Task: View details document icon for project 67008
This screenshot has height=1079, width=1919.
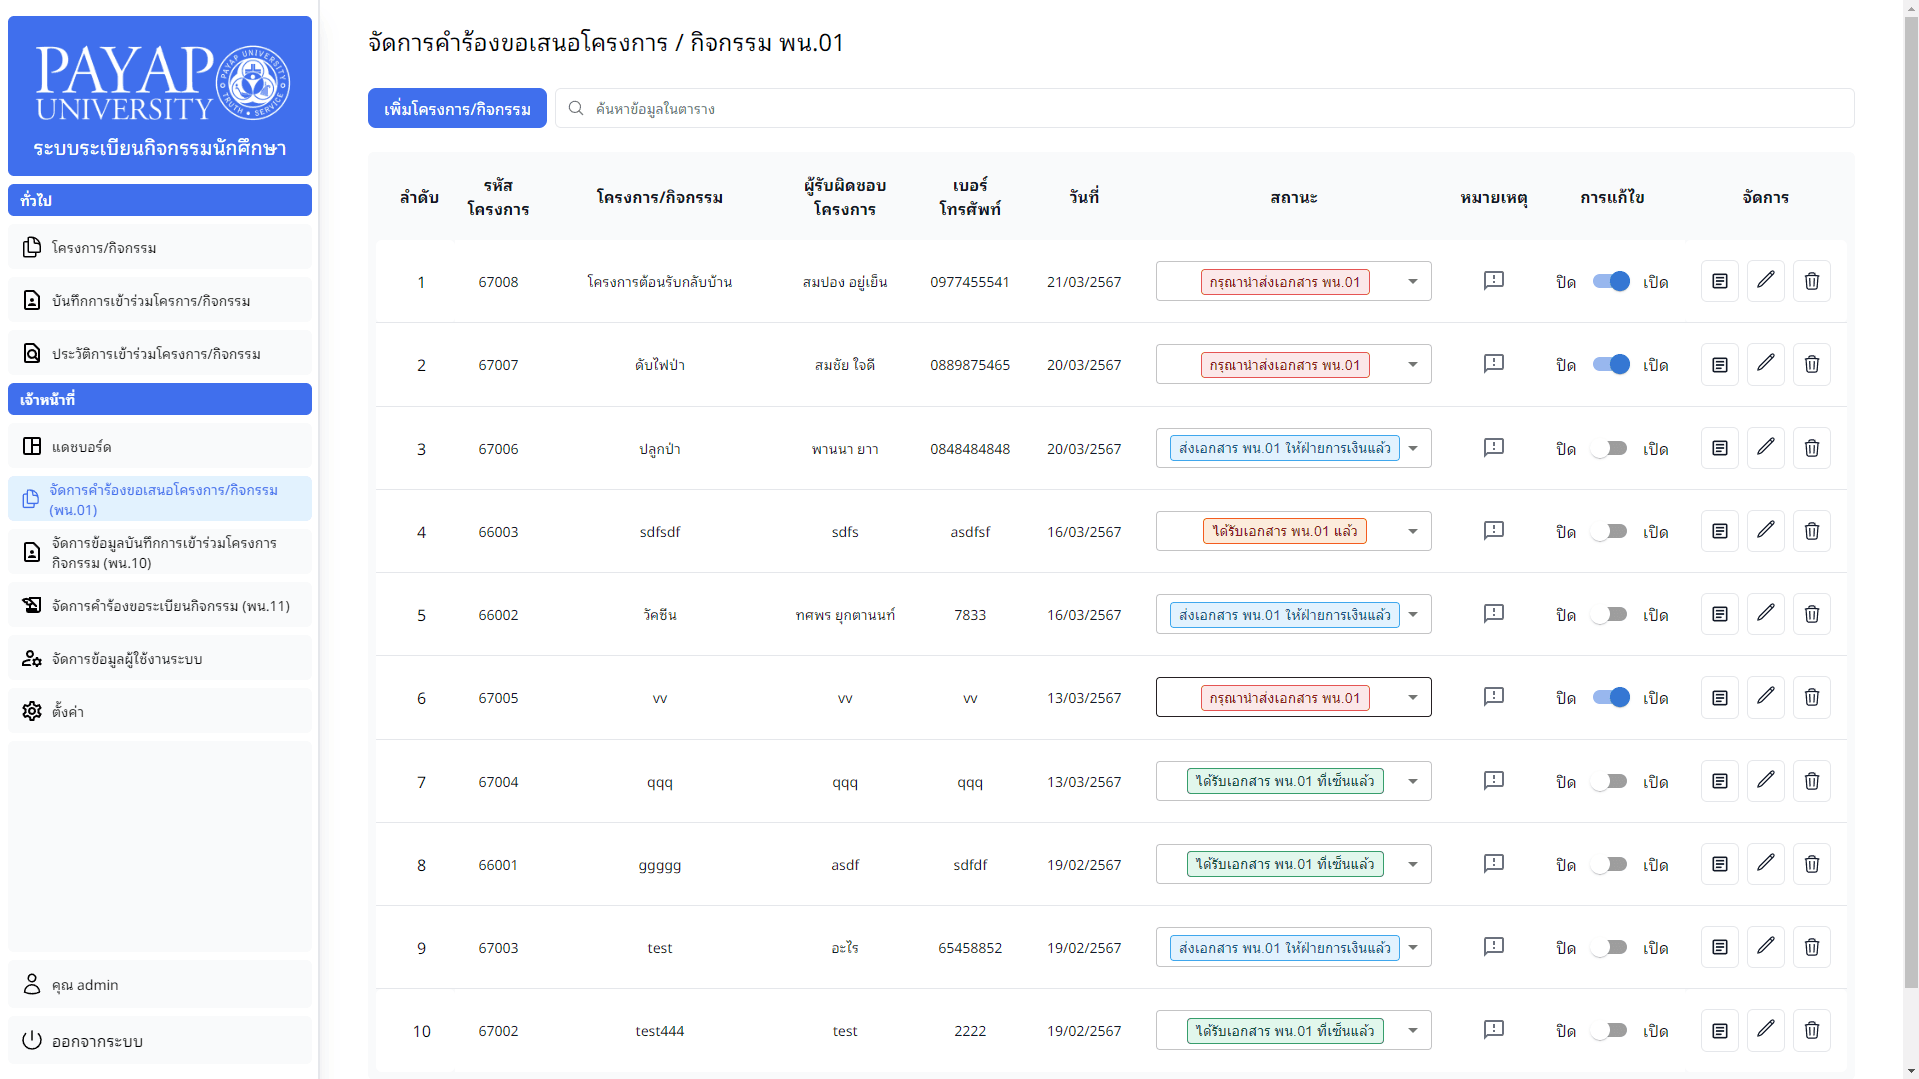Action: pyautogui.click(x=1720, y=281)
